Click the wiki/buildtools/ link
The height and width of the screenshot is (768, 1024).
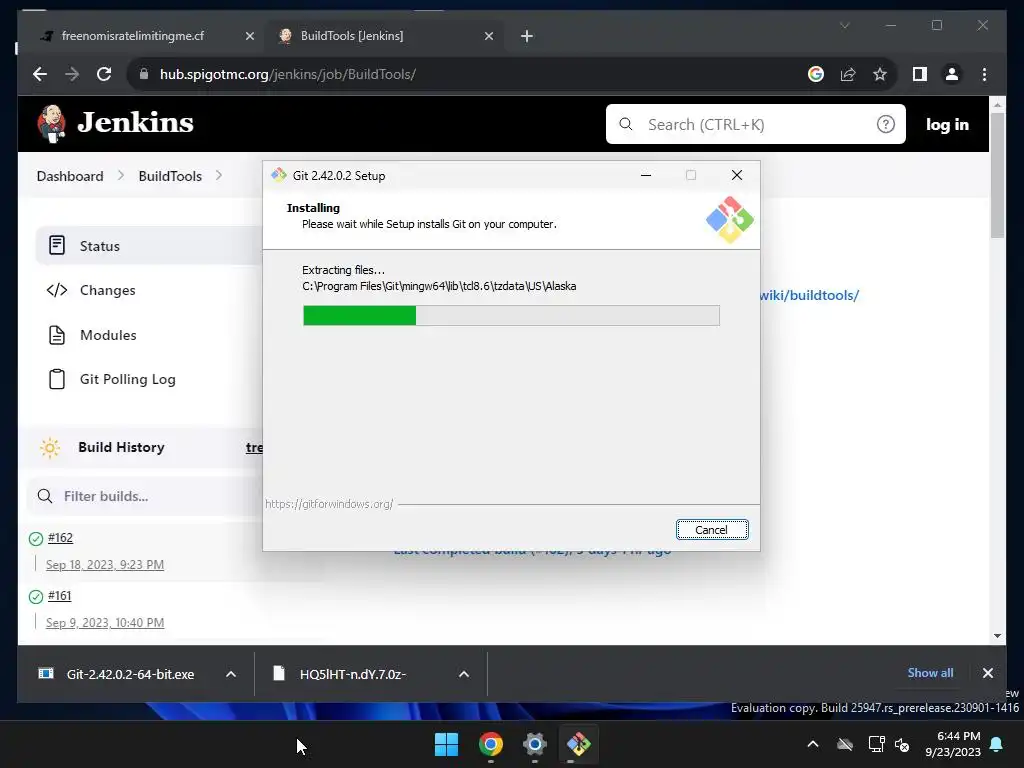809,295
